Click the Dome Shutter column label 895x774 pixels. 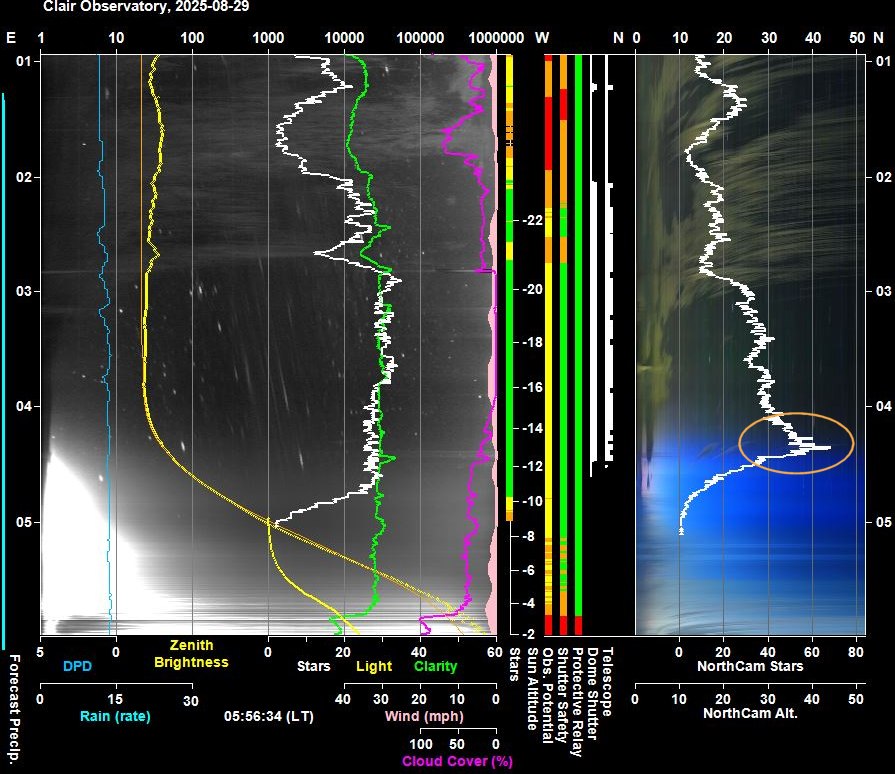[x=594, y=690]
